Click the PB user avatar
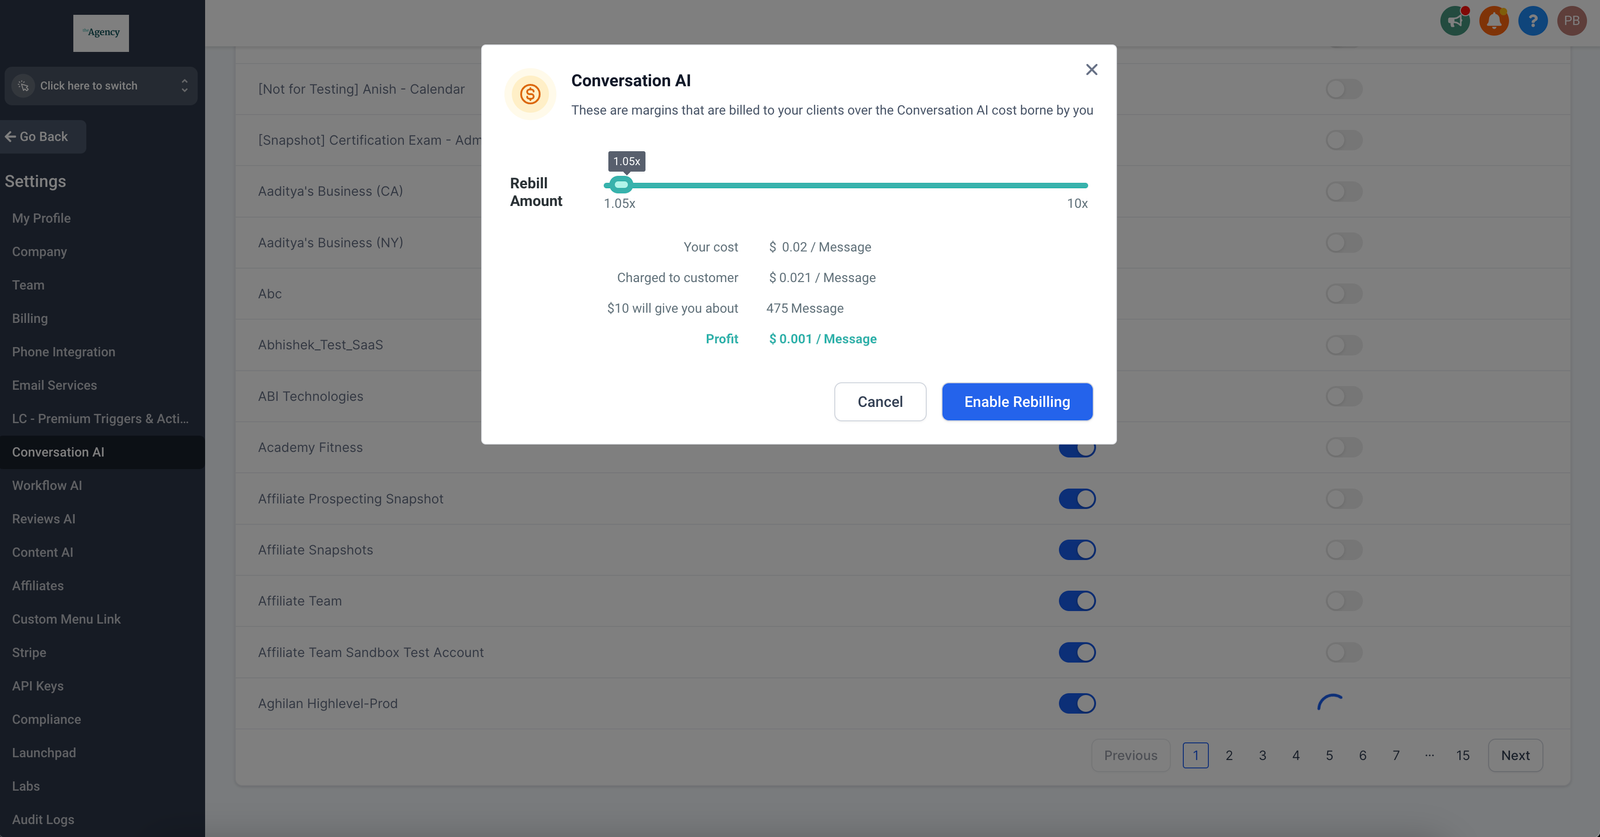Screen dimensions: 1600x837 click(1571, 21)
